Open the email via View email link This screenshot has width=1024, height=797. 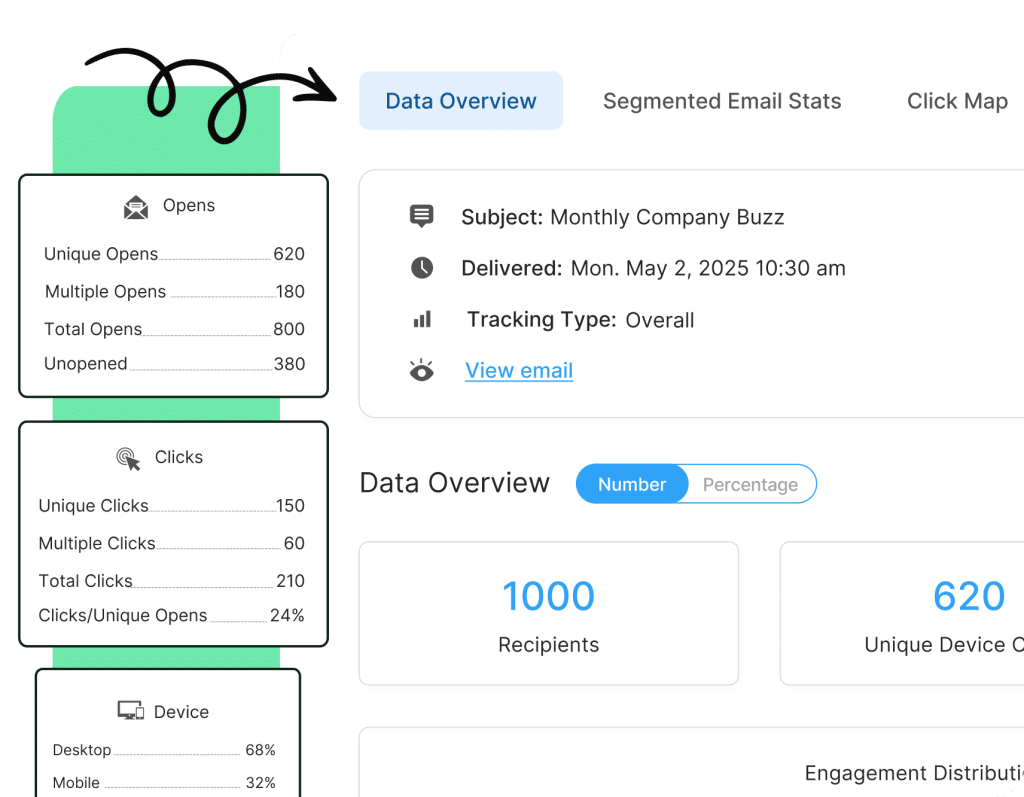tap(518, 370)
